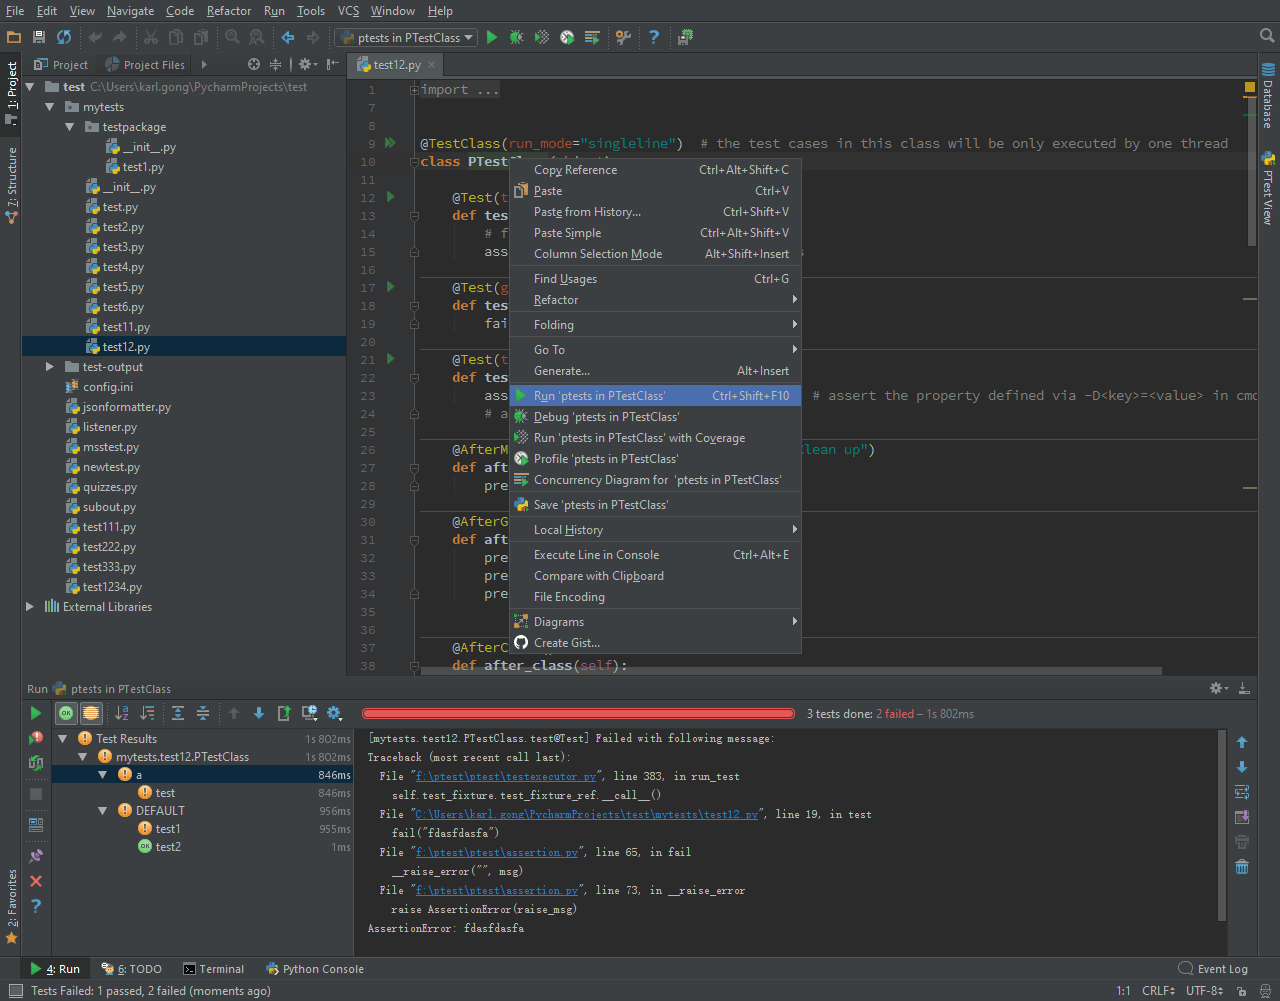Viewport: 1280px width, 1001px height.
Task: Click Rerun Failed Tests icon in Run panel
Action: click(x=36, y=738)
